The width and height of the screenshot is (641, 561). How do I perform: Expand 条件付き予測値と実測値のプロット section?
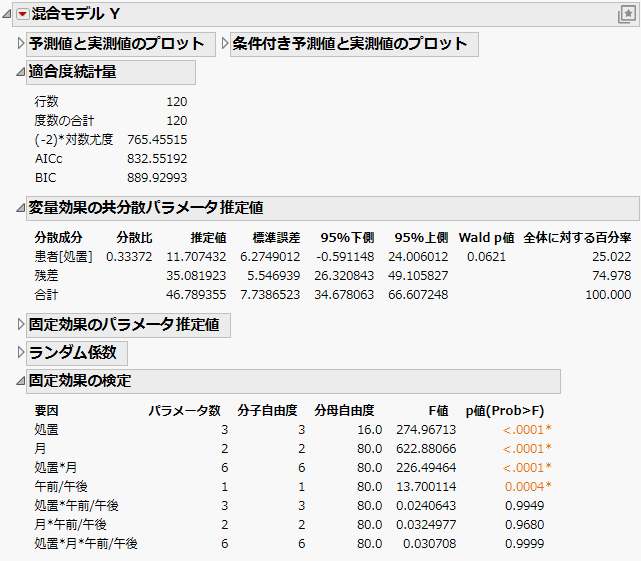[x=224, y=43]
